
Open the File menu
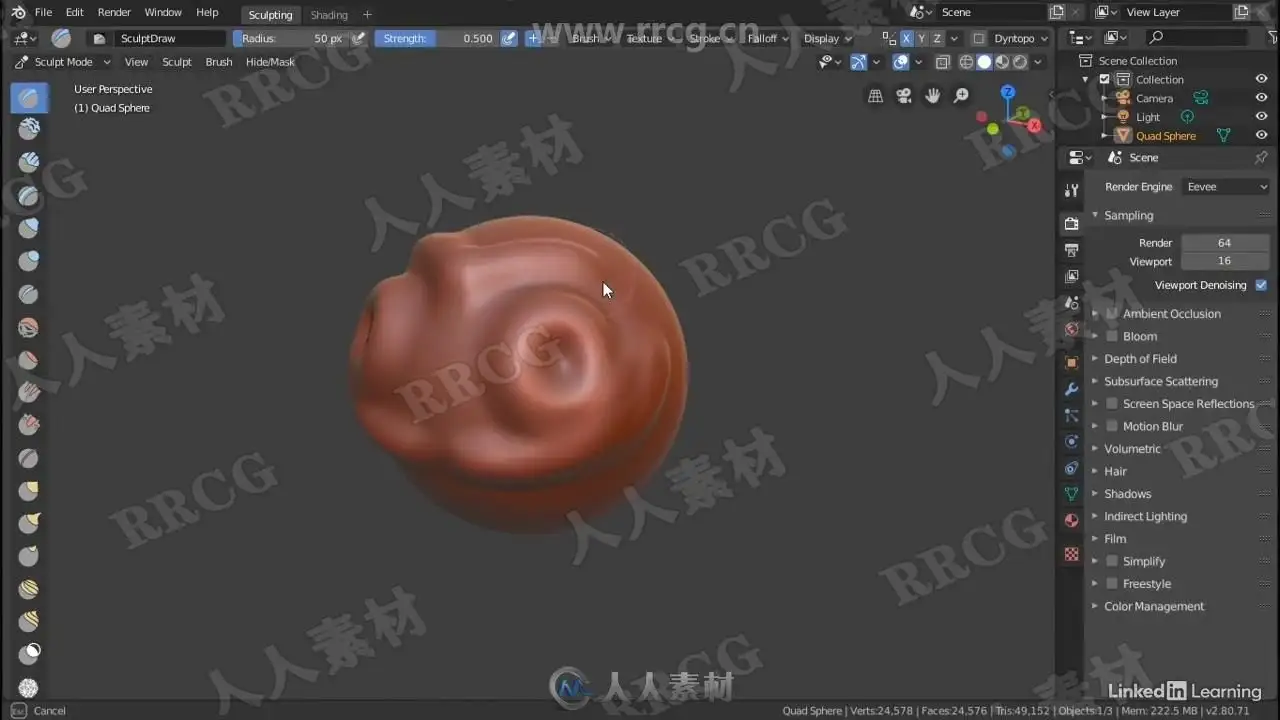click(x=43, y=12)
